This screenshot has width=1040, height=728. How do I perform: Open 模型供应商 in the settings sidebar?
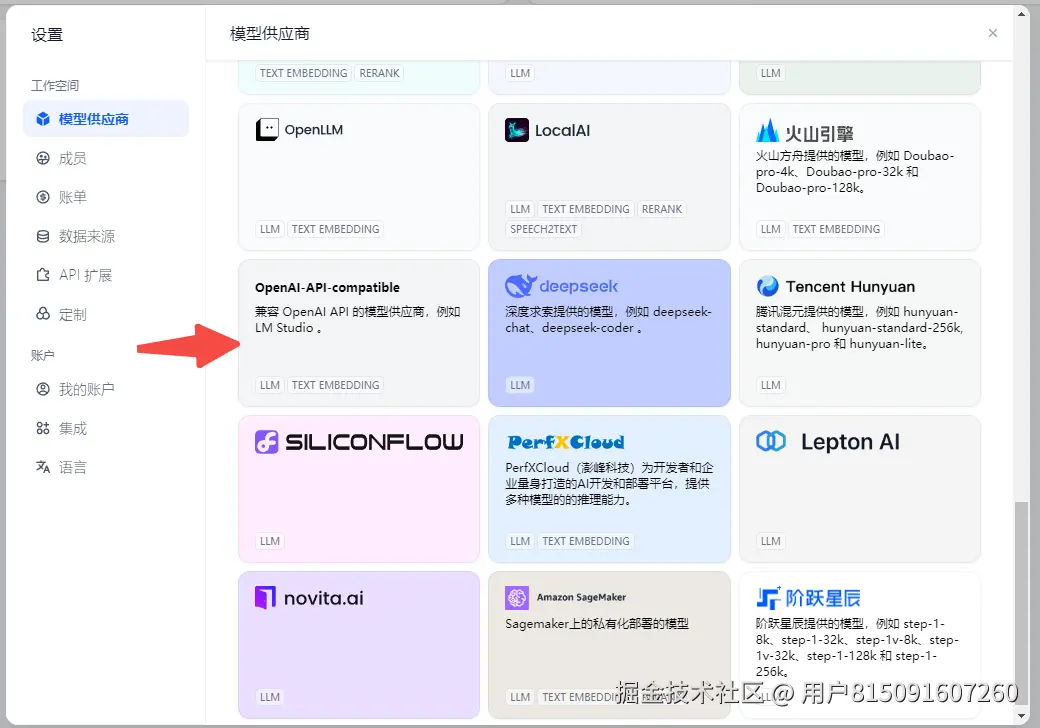[x=106, y=119]
